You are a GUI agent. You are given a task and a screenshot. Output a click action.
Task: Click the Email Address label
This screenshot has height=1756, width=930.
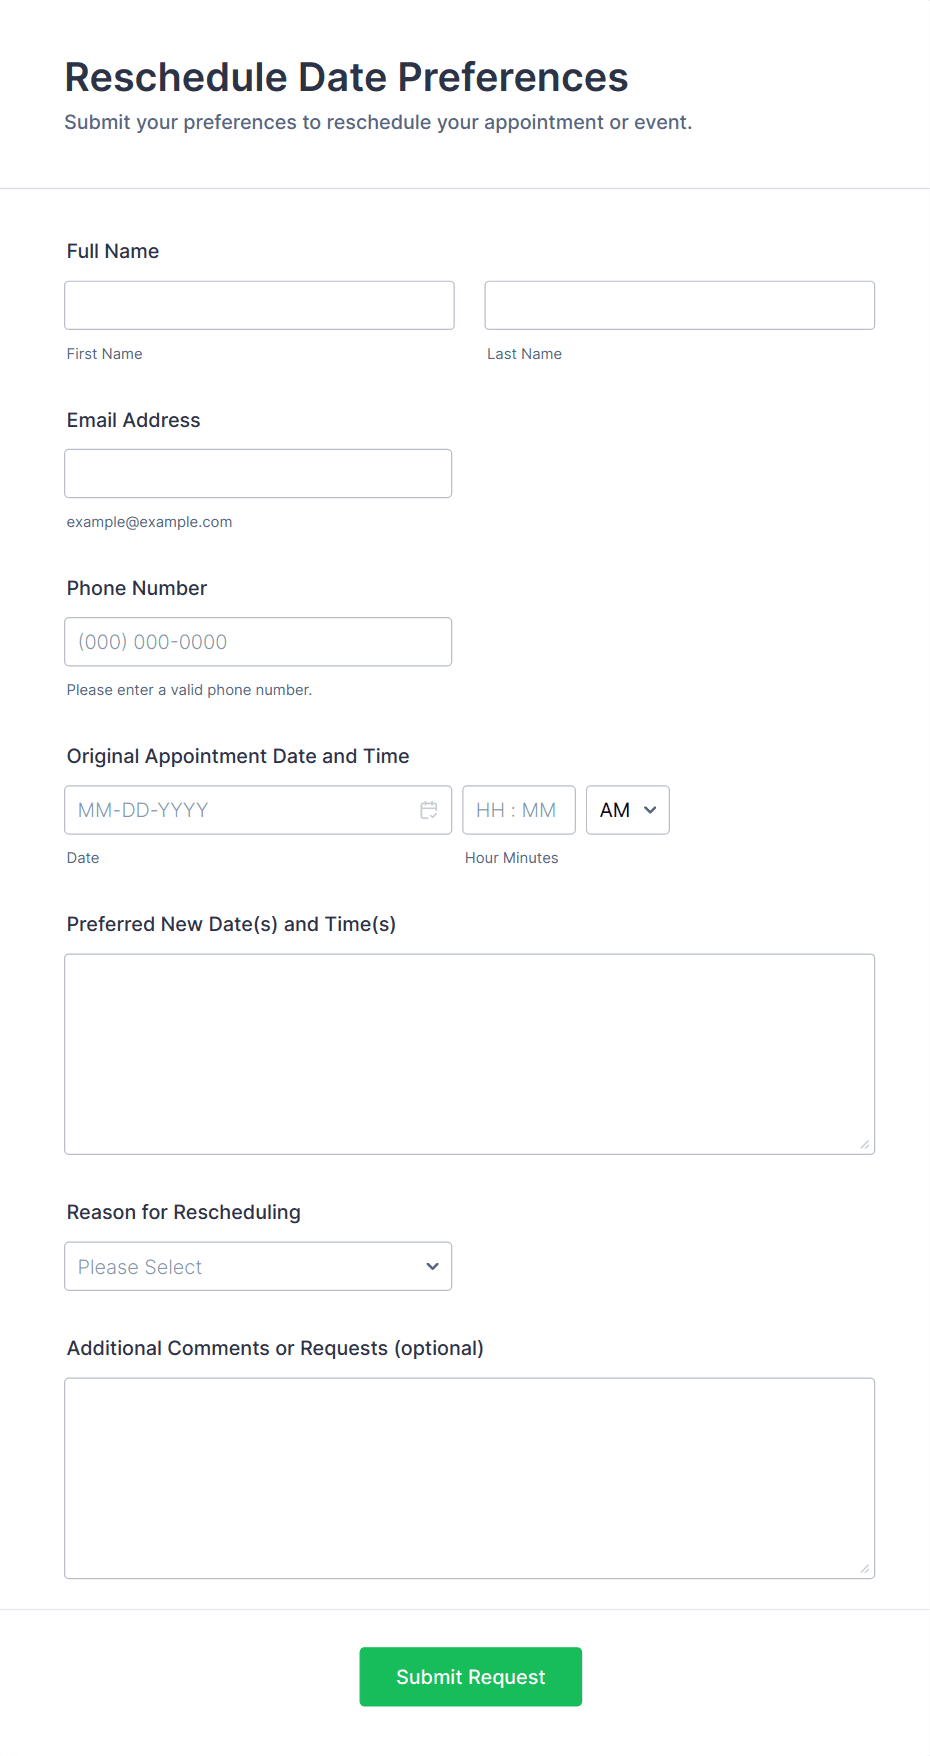(x=134, y=420)
